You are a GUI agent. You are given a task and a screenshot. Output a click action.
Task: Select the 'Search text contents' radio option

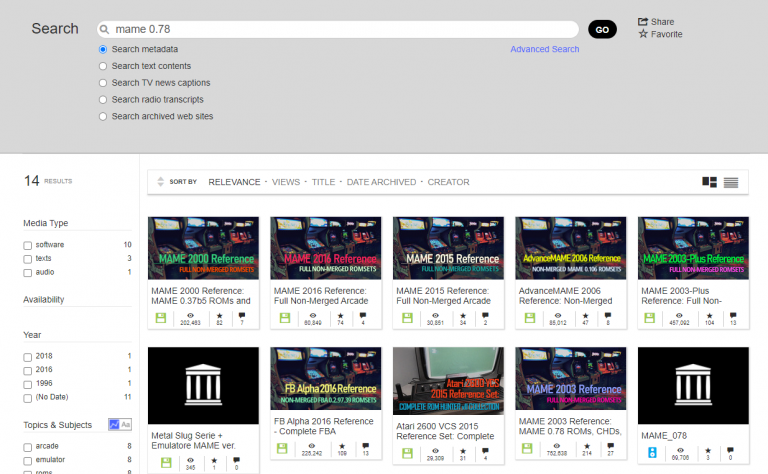(x=103, y=66)
